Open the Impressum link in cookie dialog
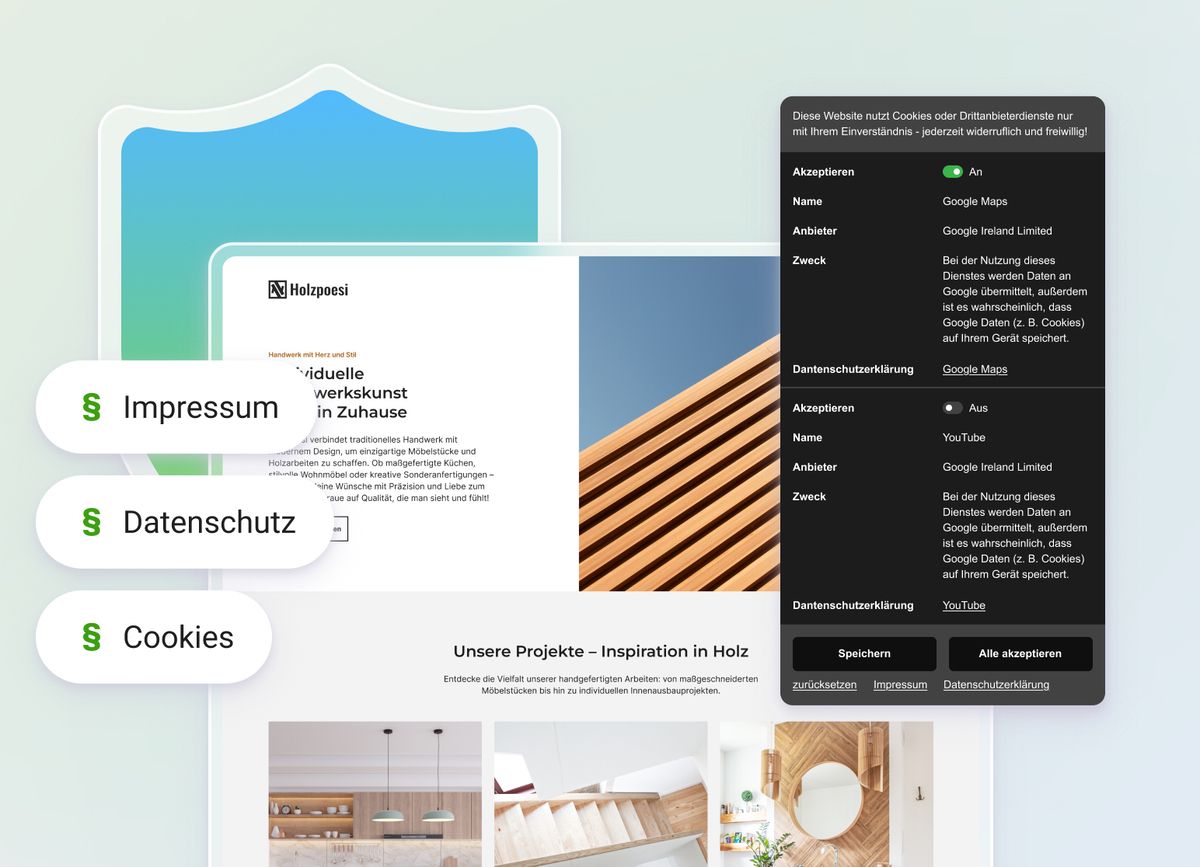Screen dimensions: 1200x867 (x=900, y=685)
